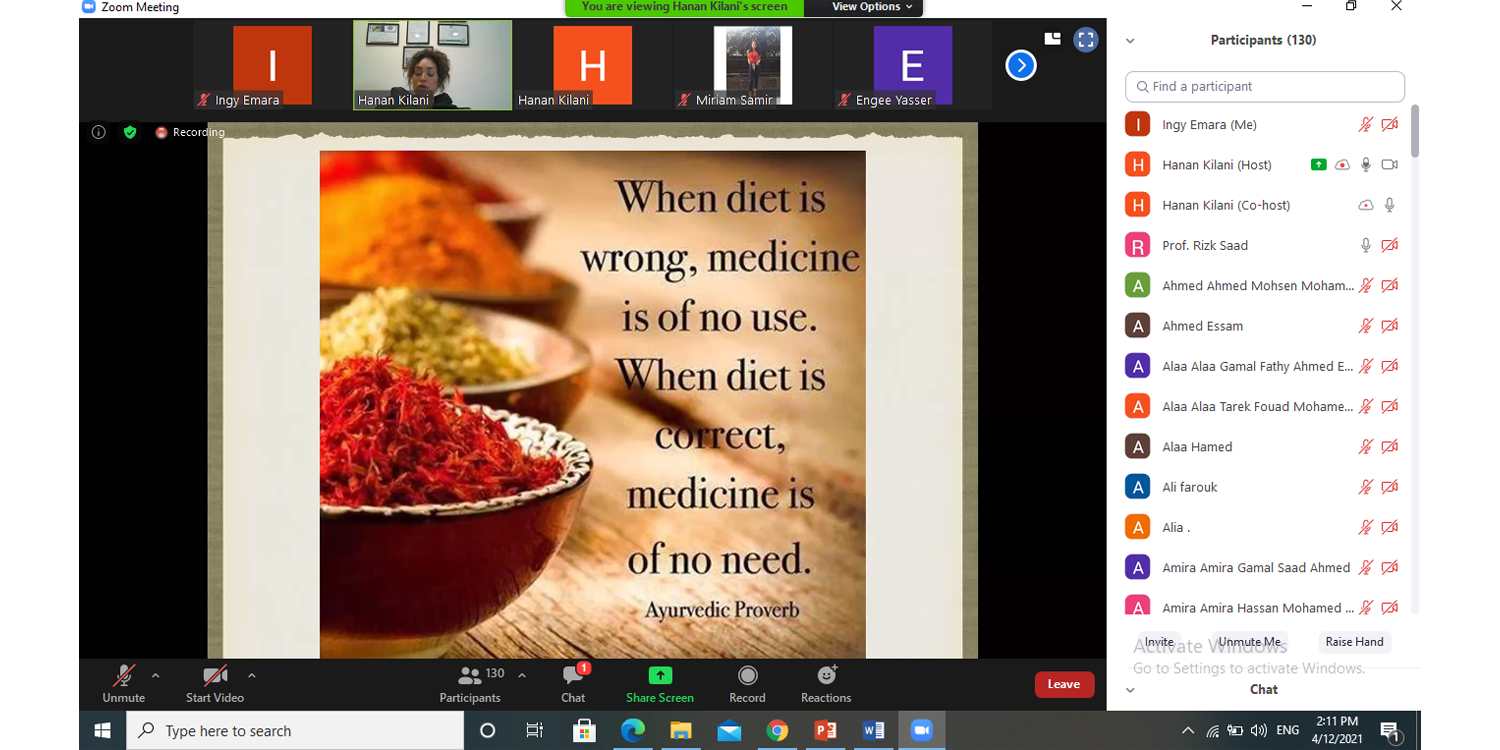The image size is (1500, 750).
Task: Open PowerPoint from the taskbar
Action: coord(826,731)
